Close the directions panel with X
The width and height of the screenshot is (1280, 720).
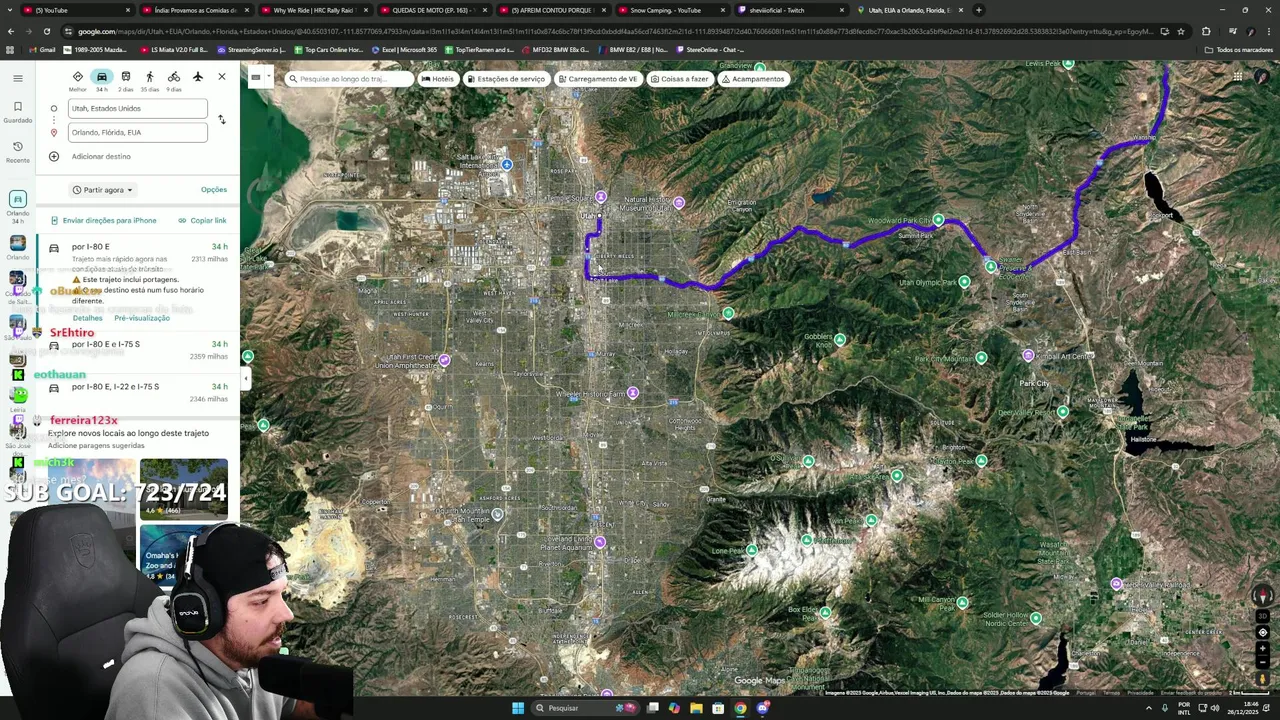click(x=222, y=77)
